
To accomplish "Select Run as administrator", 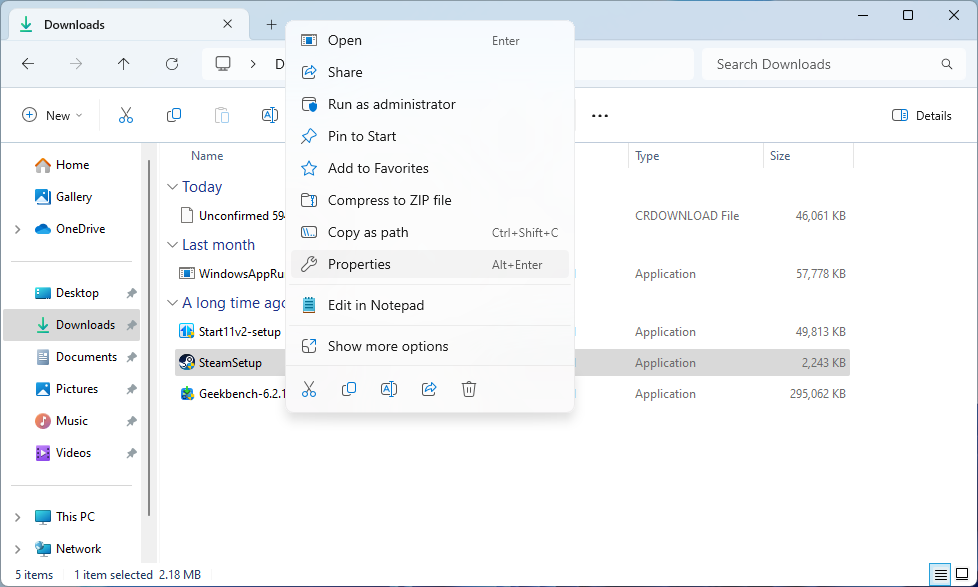I will tap(430, 104).
